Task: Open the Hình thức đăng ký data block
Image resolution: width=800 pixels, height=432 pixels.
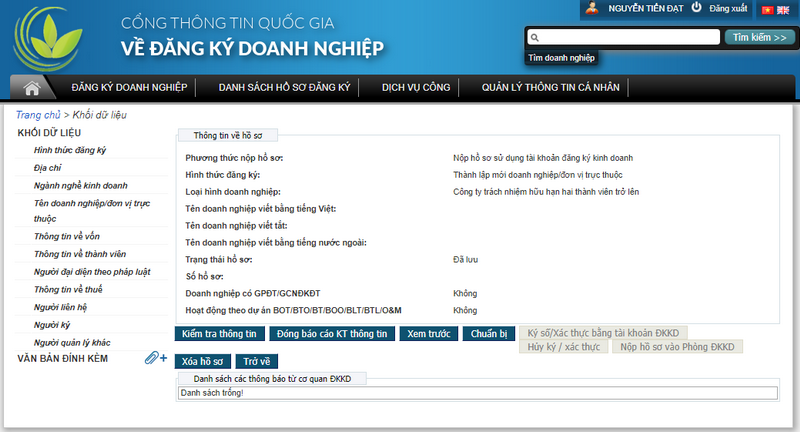Action: tap(70, 150)
